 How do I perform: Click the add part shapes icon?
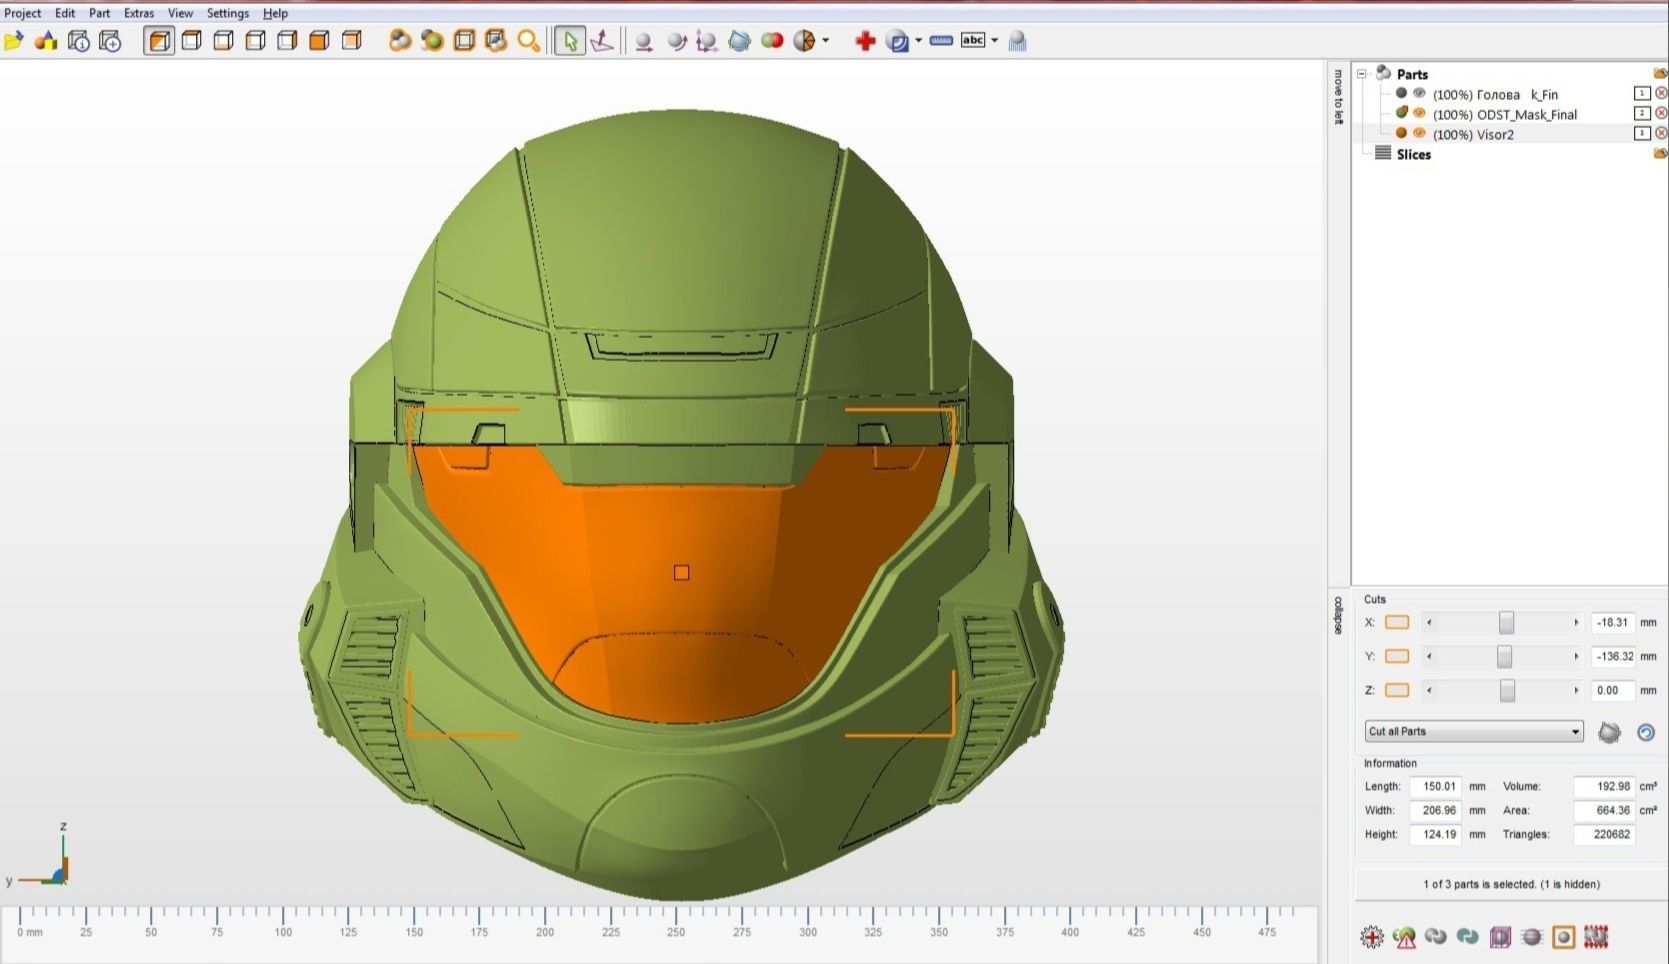coord(46,41)
